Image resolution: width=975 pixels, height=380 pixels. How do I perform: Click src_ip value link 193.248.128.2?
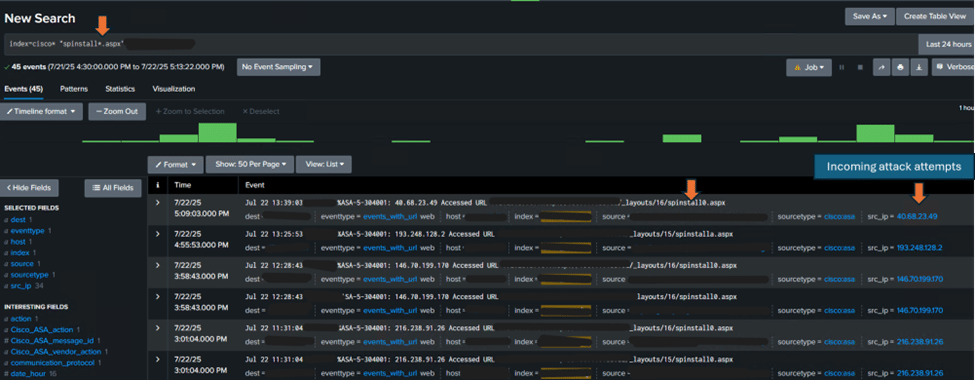click(920, 248)
